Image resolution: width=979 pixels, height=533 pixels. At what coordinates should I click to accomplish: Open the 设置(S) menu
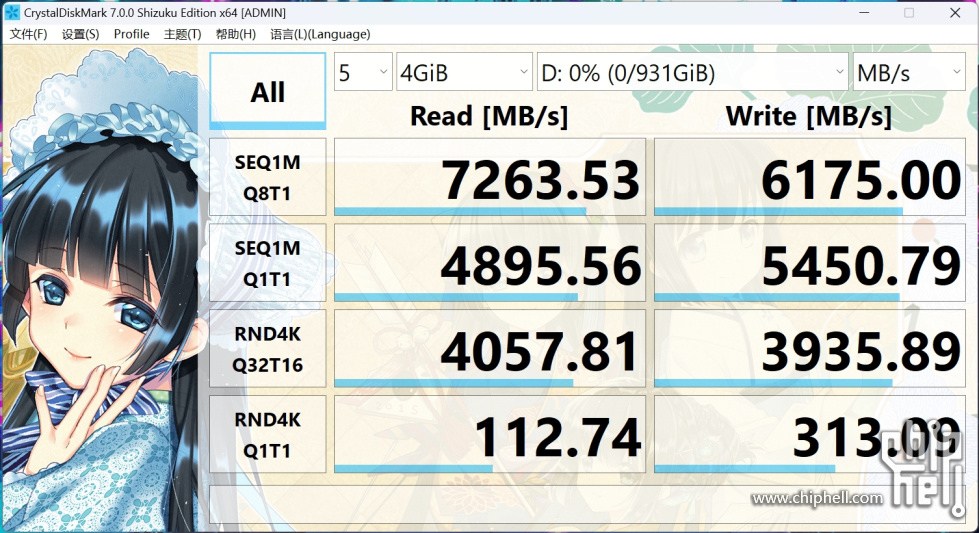point(81,34)
